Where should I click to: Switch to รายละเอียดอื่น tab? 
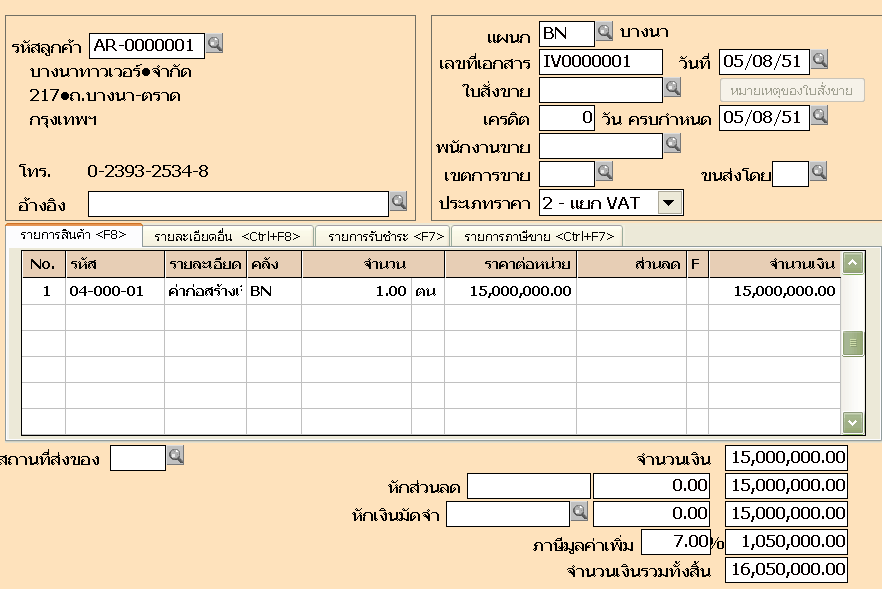(x=228, y=236)
